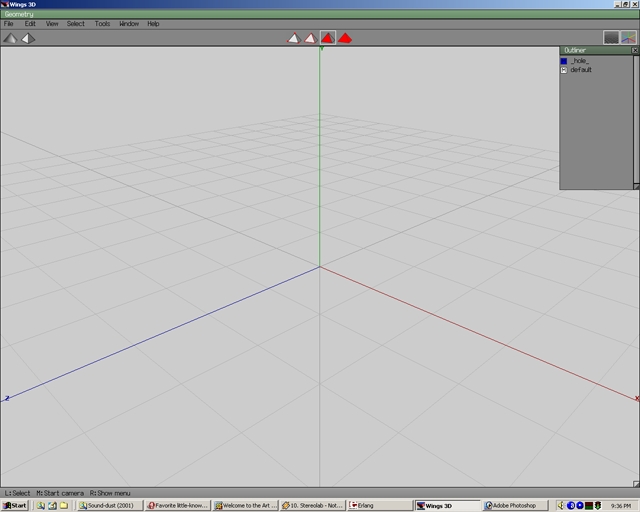Viewport: 640px width, 512px height.
Task: Open the Window menu
Action: point(129,24)
